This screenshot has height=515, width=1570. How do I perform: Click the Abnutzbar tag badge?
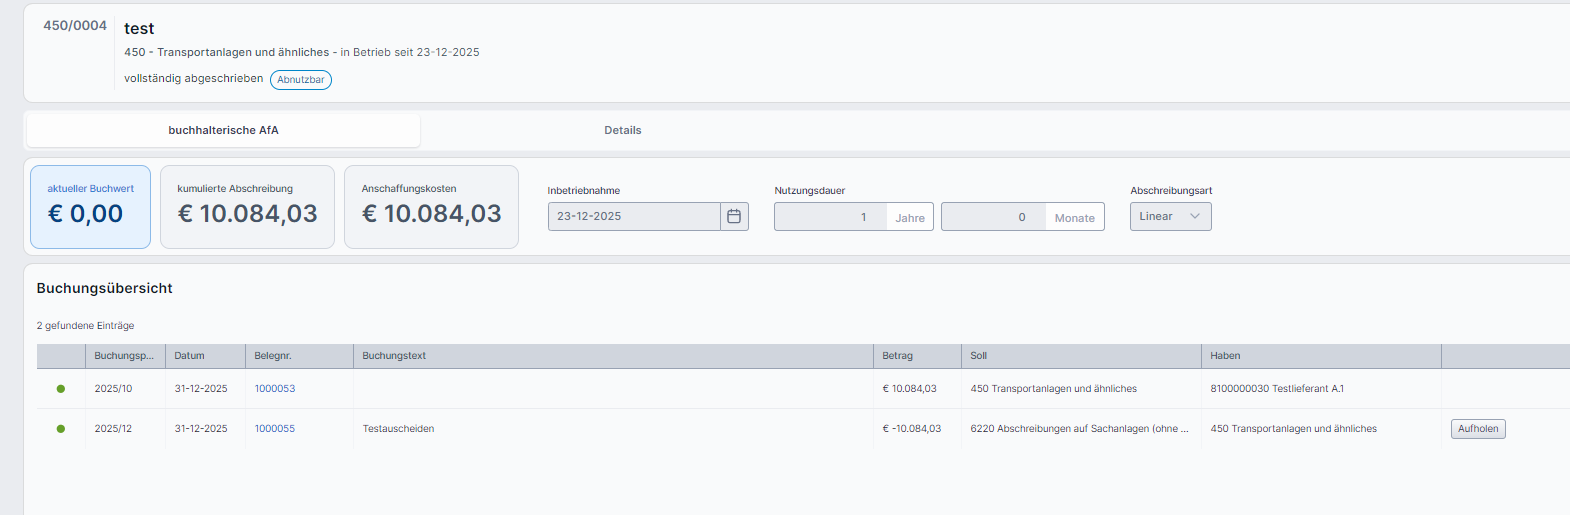[x=300, y=80]
